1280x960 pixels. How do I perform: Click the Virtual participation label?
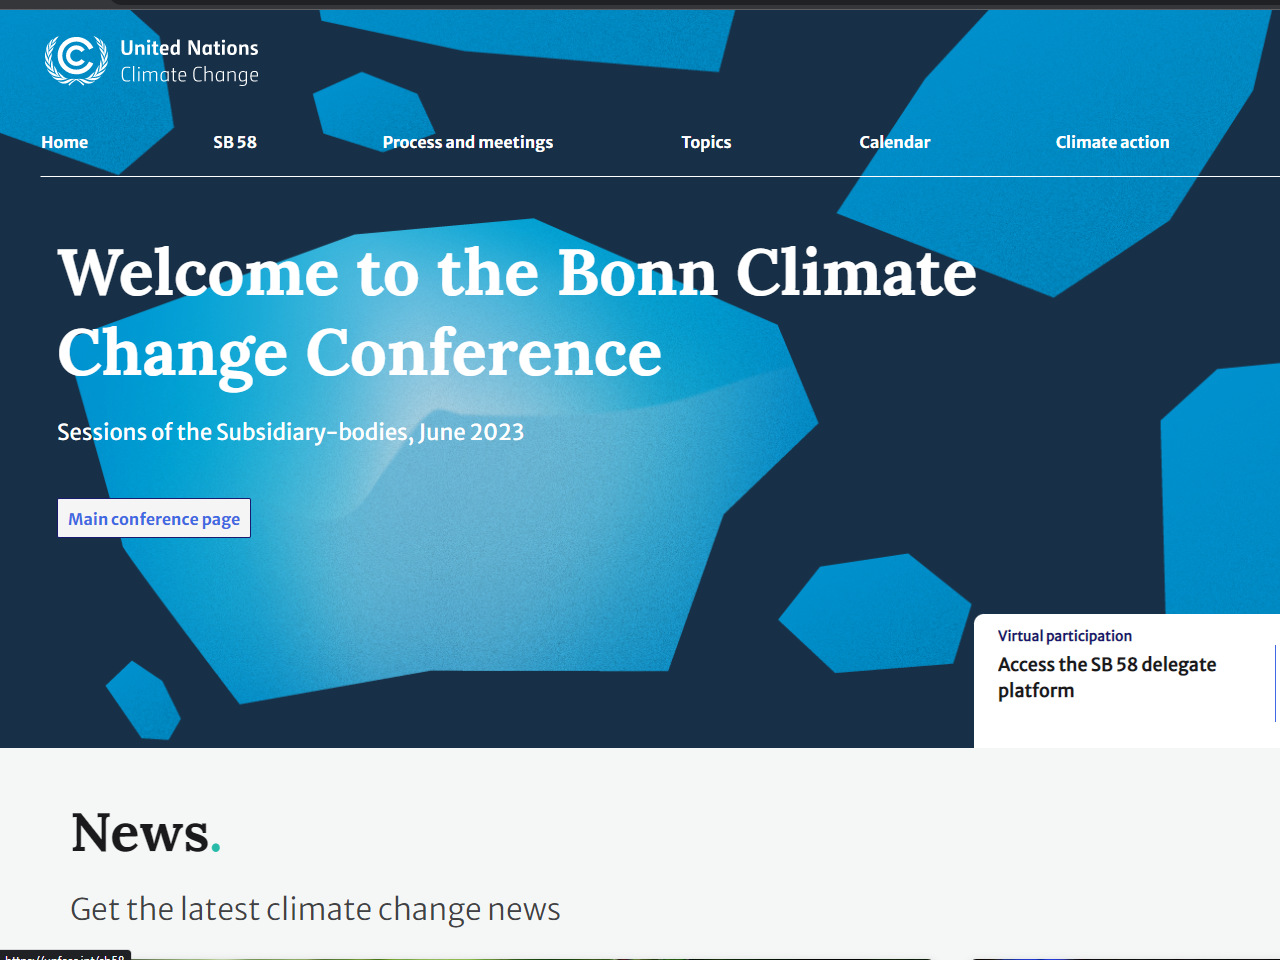(x=1064, y=636)
